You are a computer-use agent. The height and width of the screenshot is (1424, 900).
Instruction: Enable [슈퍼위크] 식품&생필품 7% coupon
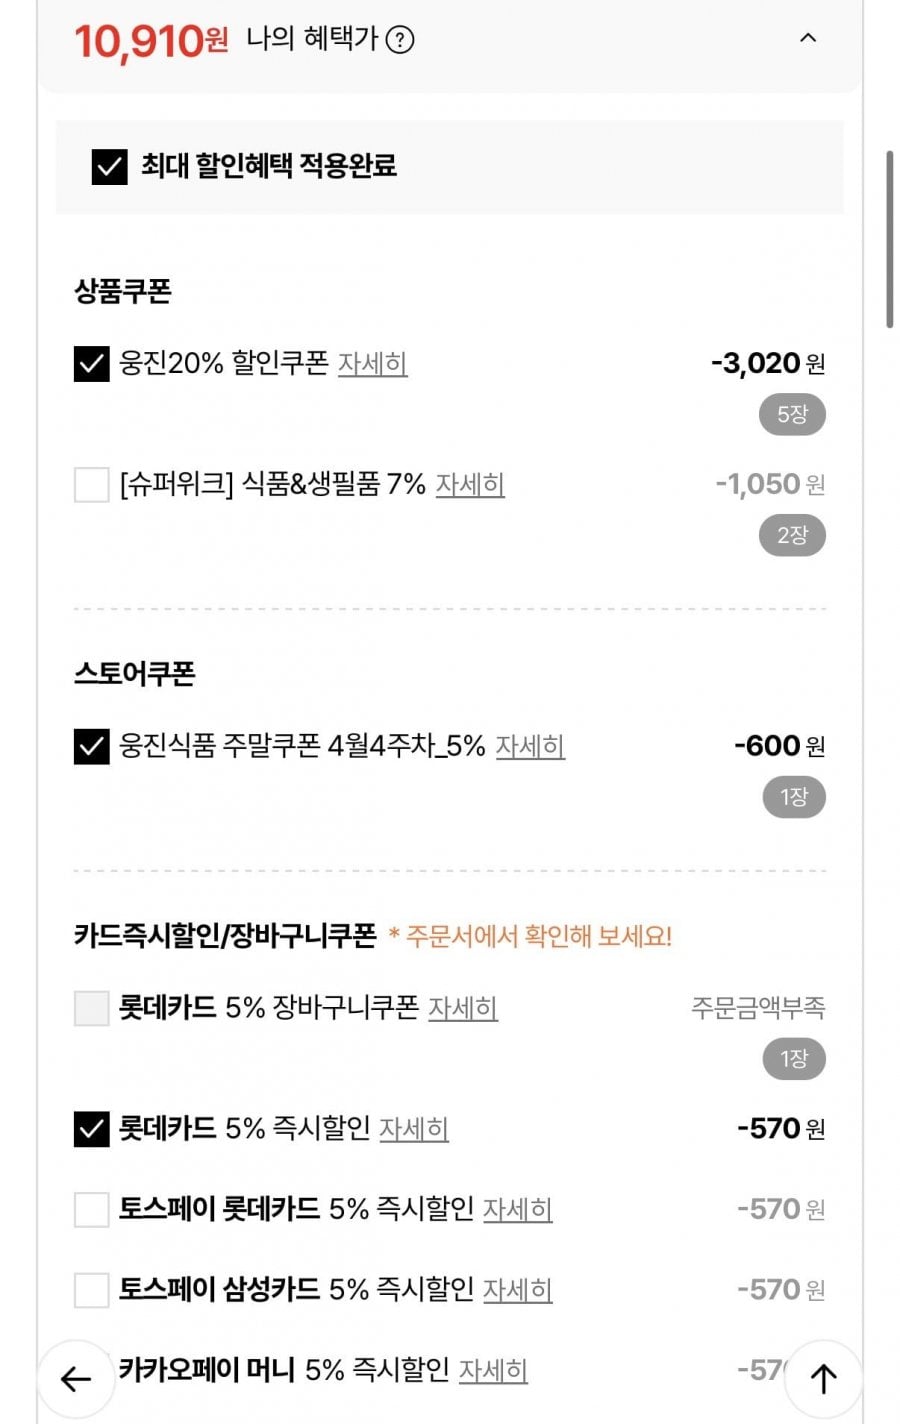[91, 485]
